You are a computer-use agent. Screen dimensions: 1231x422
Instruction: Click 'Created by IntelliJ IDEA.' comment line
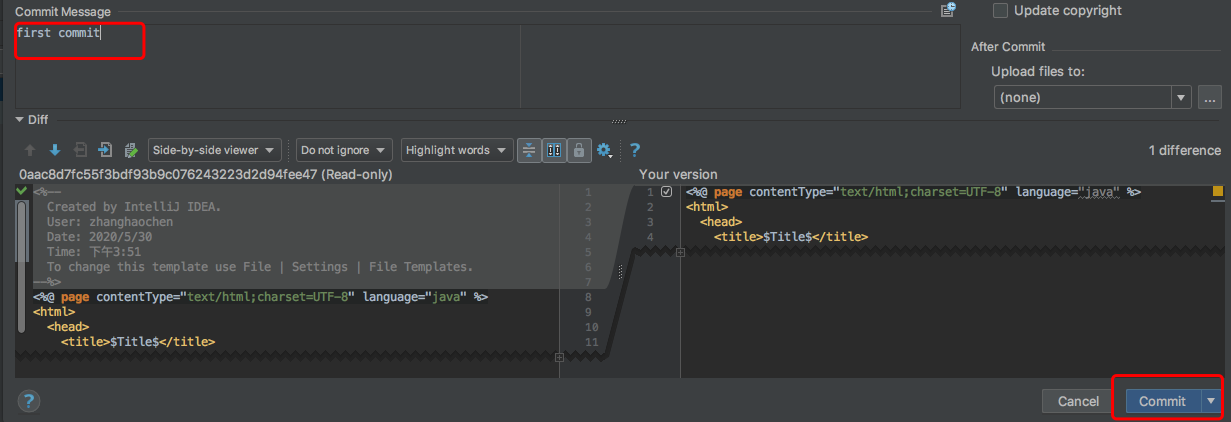(134, 207)
